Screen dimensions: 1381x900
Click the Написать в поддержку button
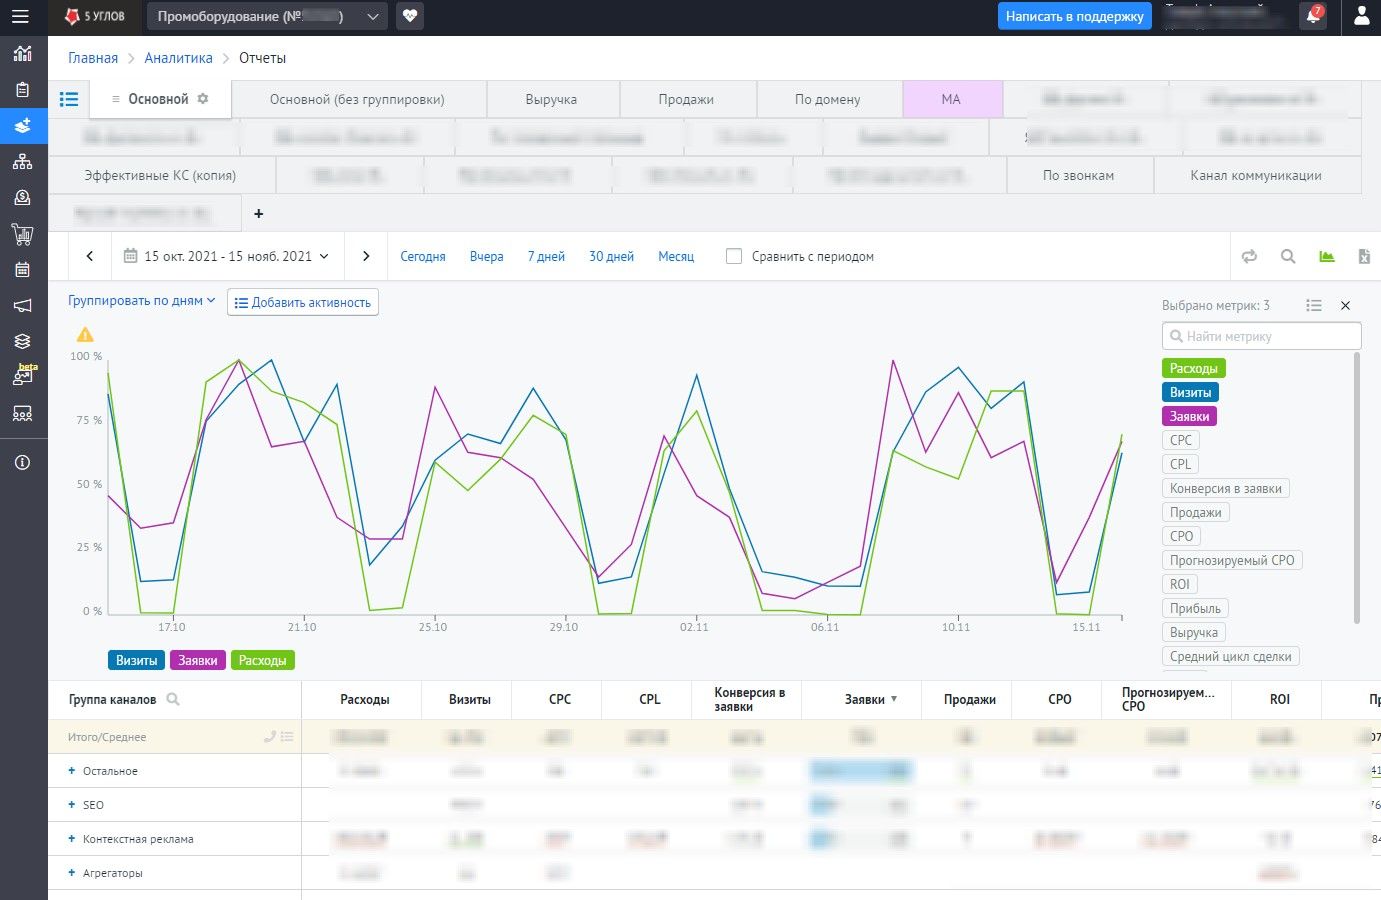point(1074,17)
